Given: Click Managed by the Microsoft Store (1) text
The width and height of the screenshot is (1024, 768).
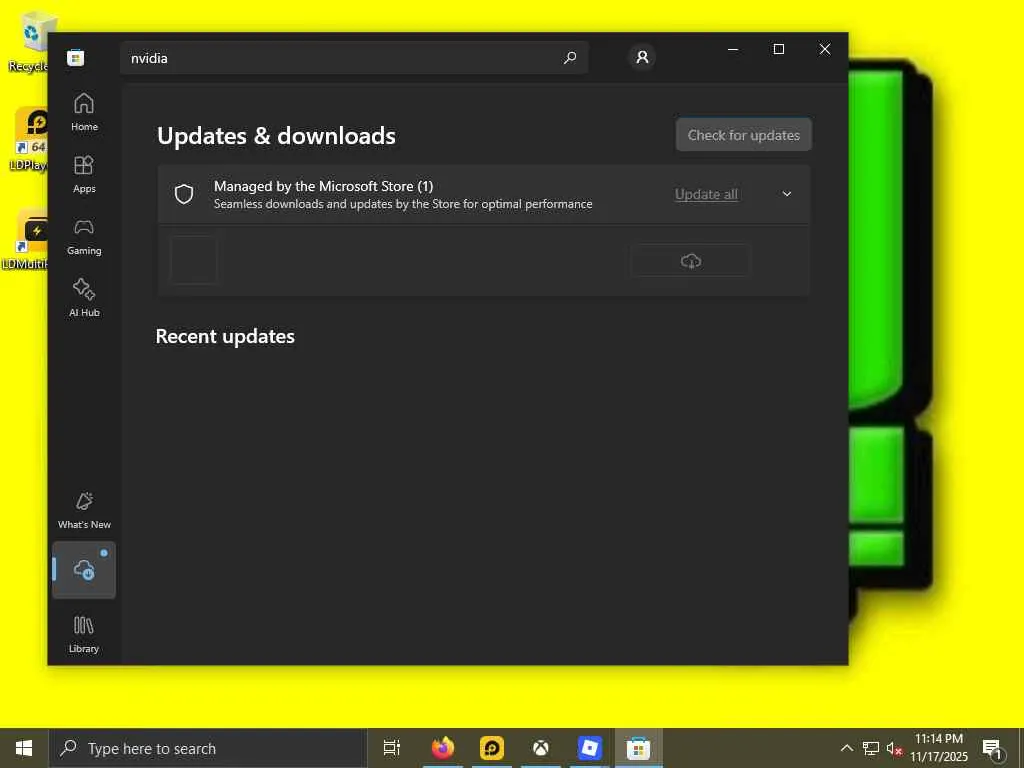Looking at the screenshot, I should click(x=324, y=186).
